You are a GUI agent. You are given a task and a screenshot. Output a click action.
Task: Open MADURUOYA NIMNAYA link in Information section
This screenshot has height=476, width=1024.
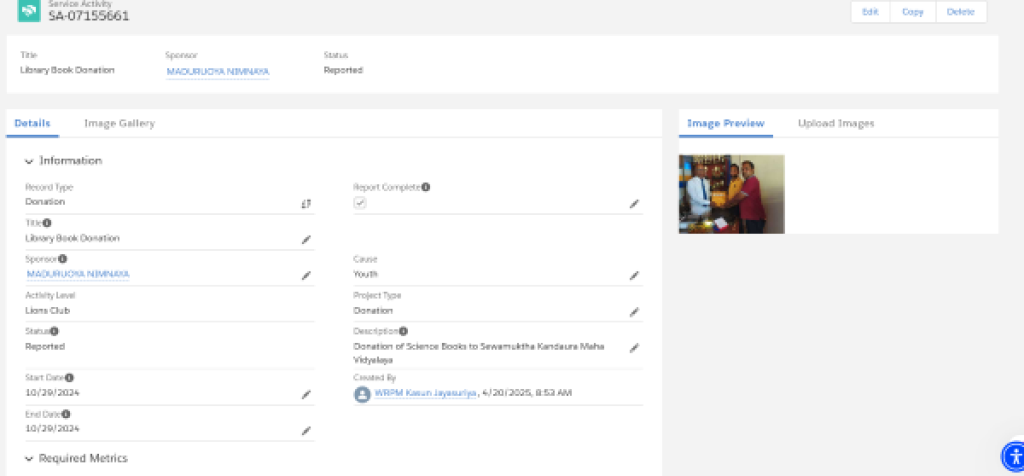tap(78, 274)
